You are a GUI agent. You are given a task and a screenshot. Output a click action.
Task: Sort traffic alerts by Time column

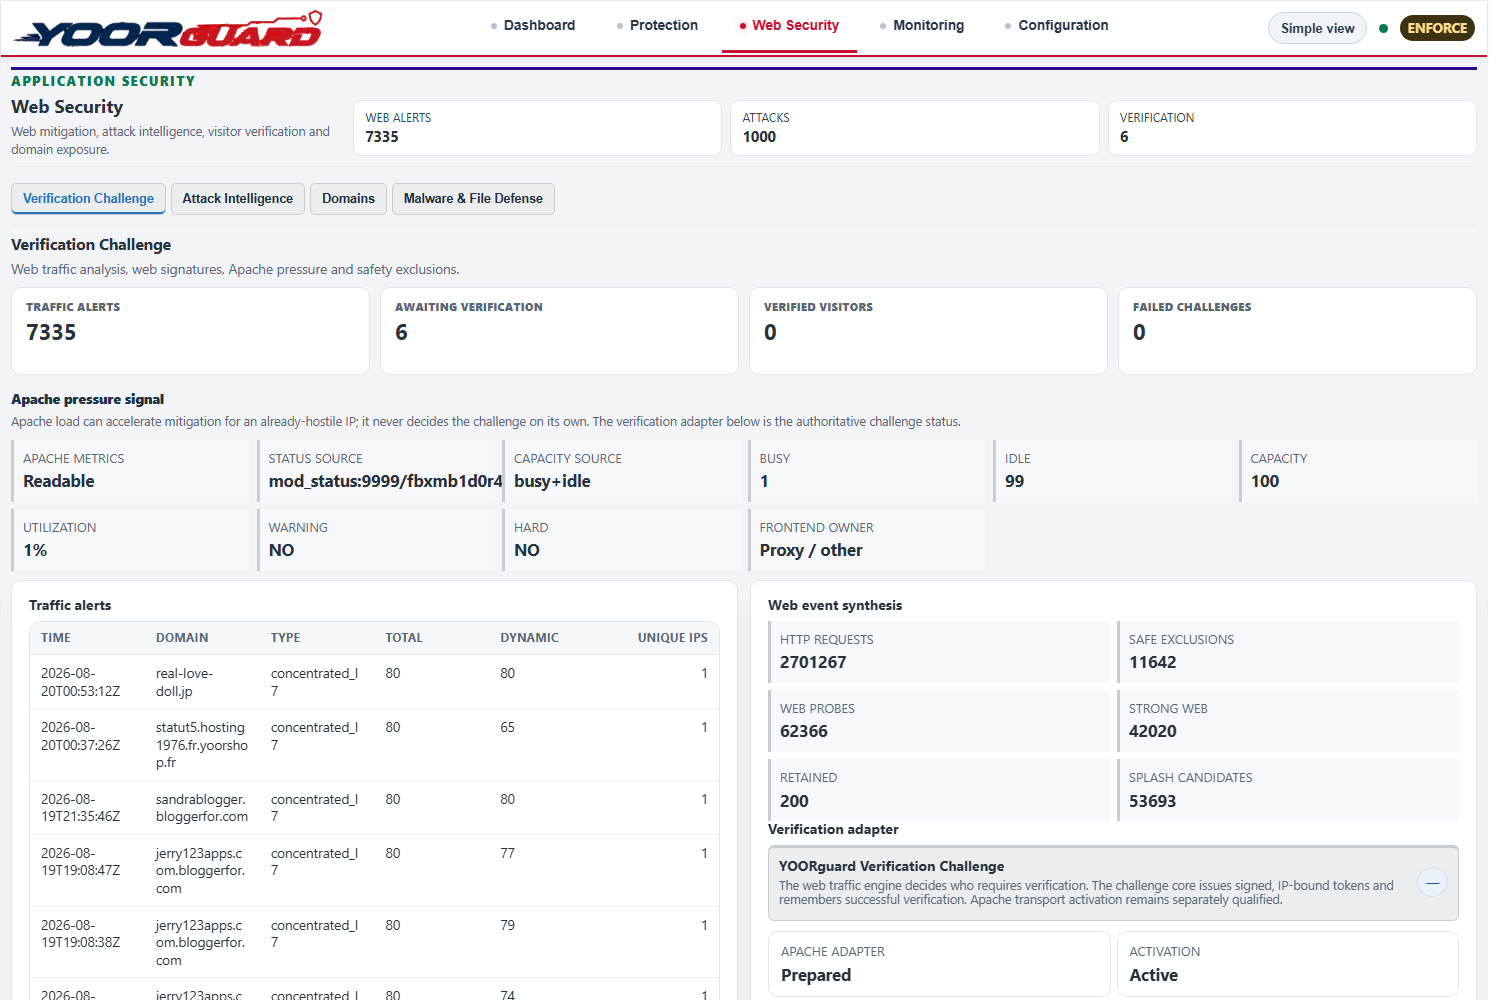[x=56, y=638]
